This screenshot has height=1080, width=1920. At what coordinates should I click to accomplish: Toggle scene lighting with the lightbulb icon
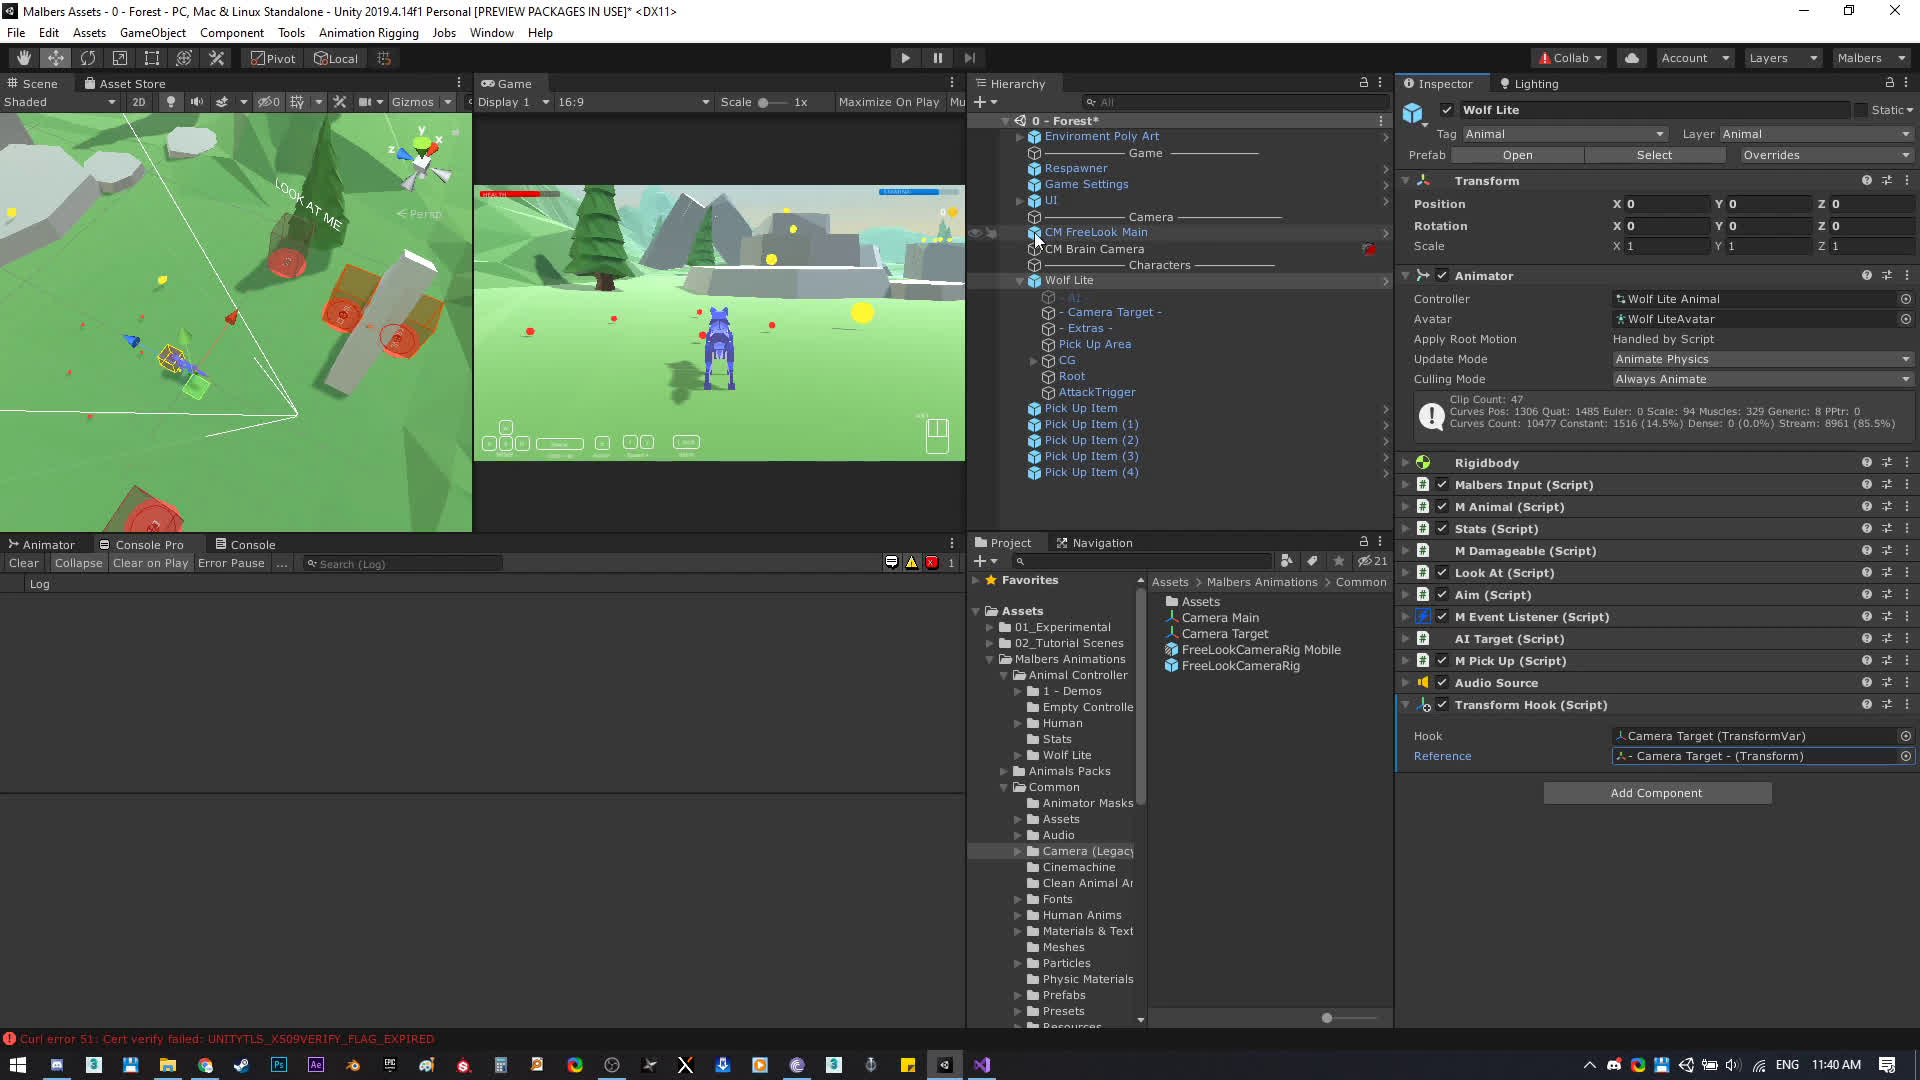coord(171,102)
